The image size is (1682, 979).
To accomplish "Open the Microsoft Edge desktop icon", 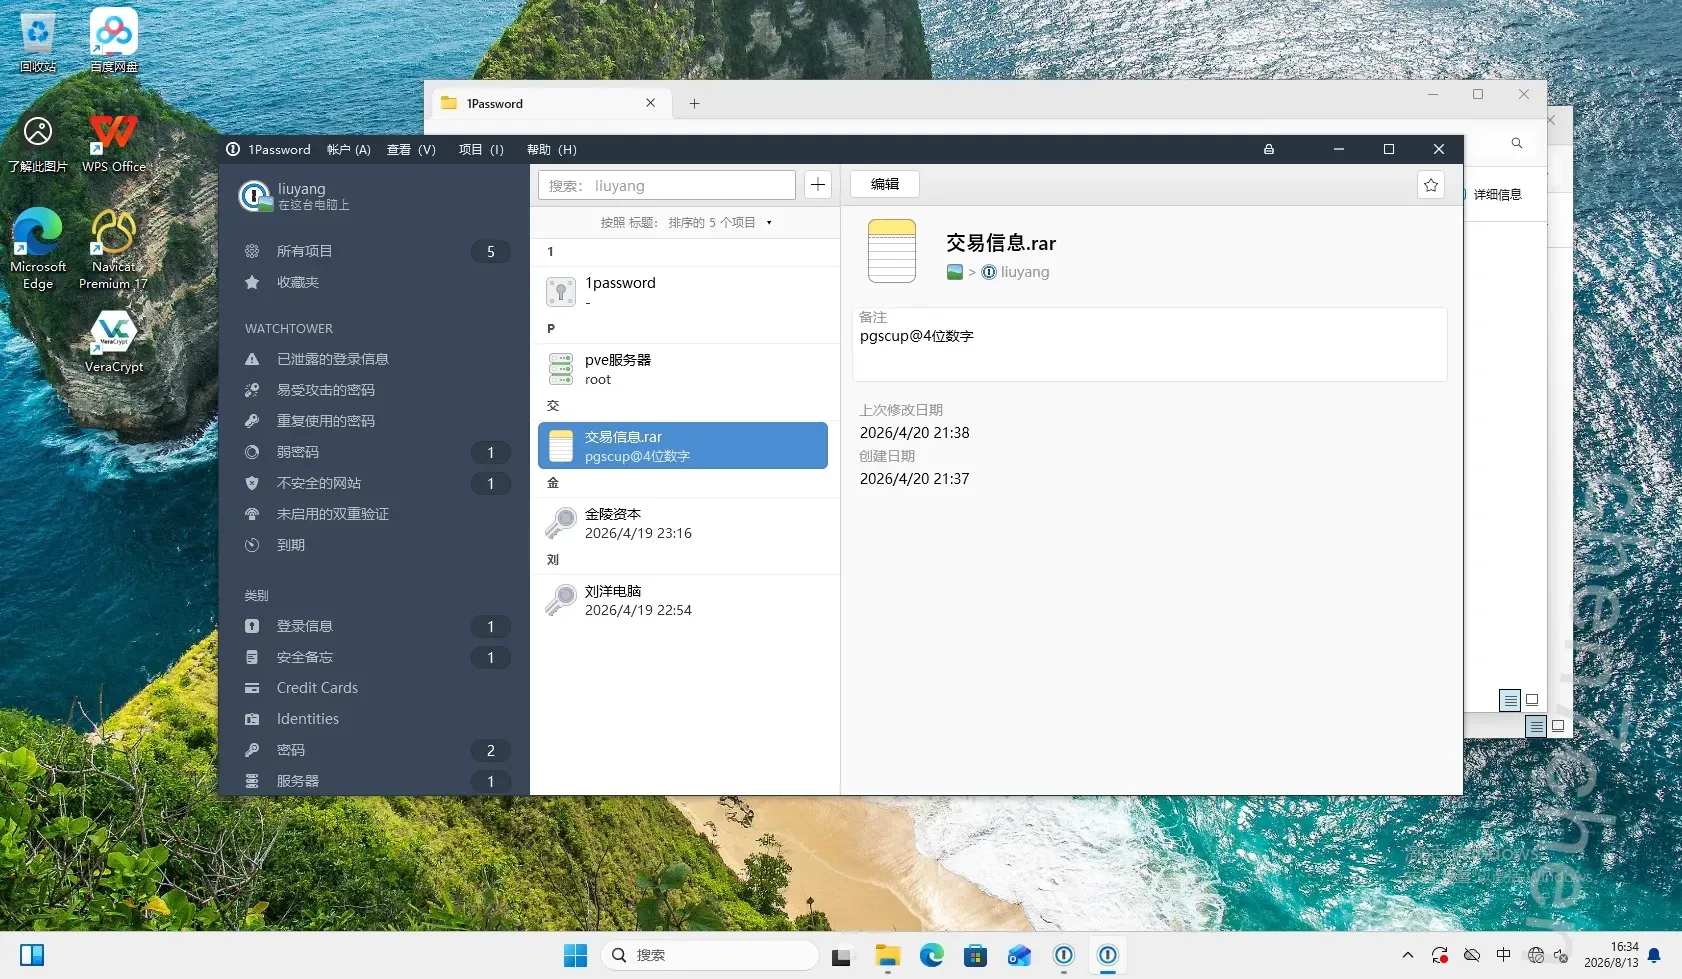I will (38, 249).
